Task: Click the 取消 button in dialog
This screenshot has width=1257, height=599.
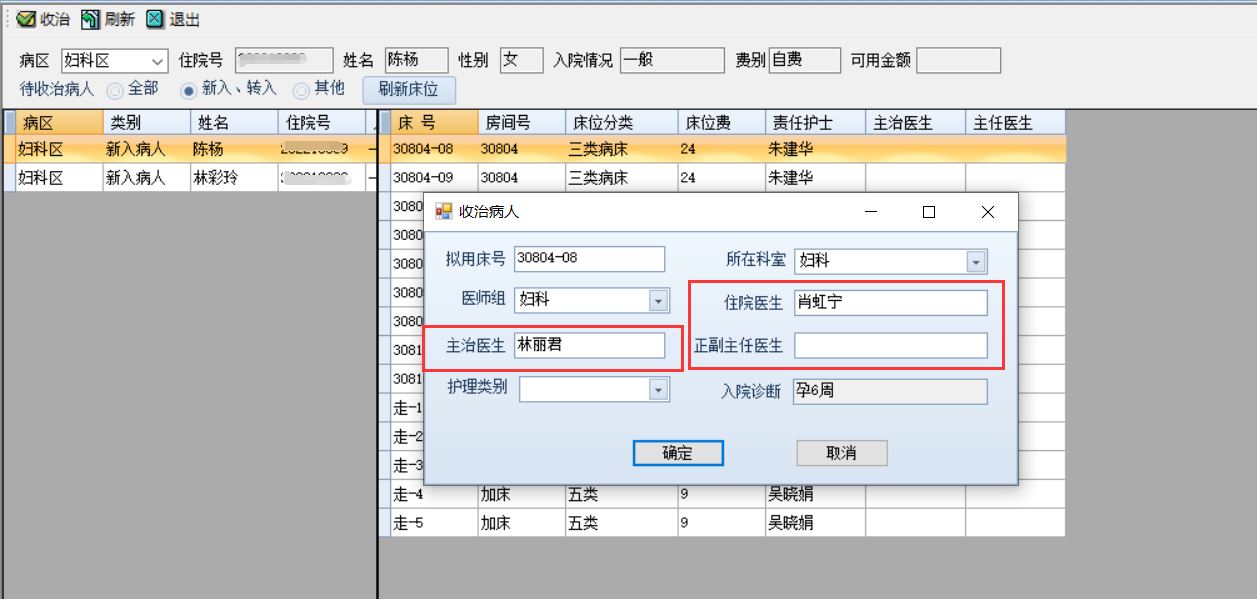Action: click(x=842, y=453)
